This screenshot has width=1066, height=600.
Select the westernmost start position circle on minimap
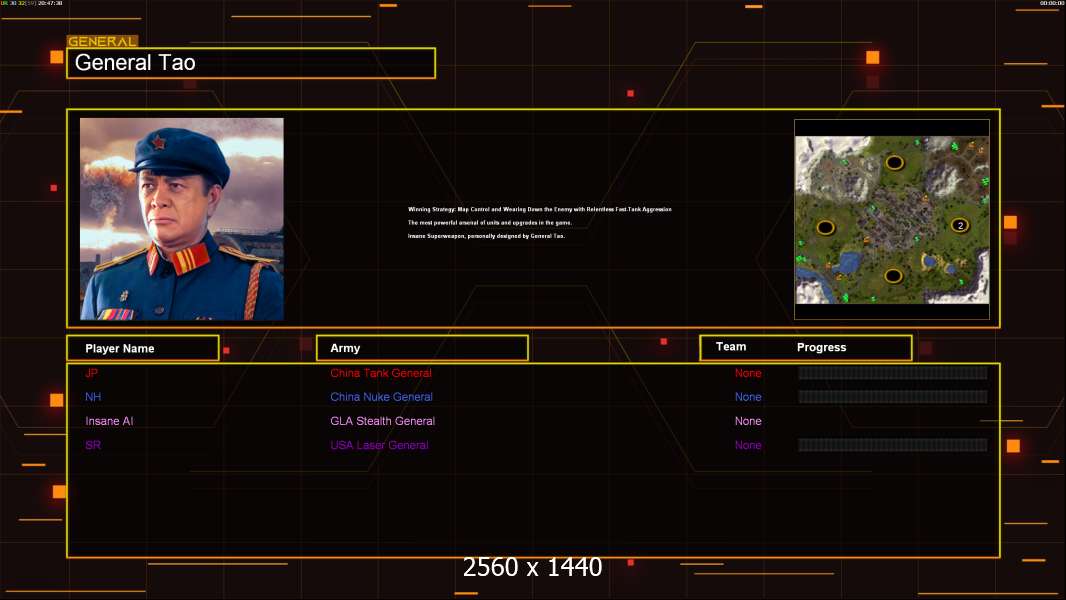click(825, 227)
